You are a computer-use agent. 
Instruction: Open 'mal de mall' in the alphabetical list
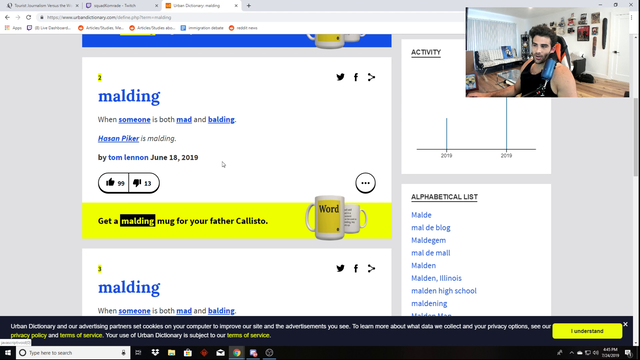click(431, 253)
